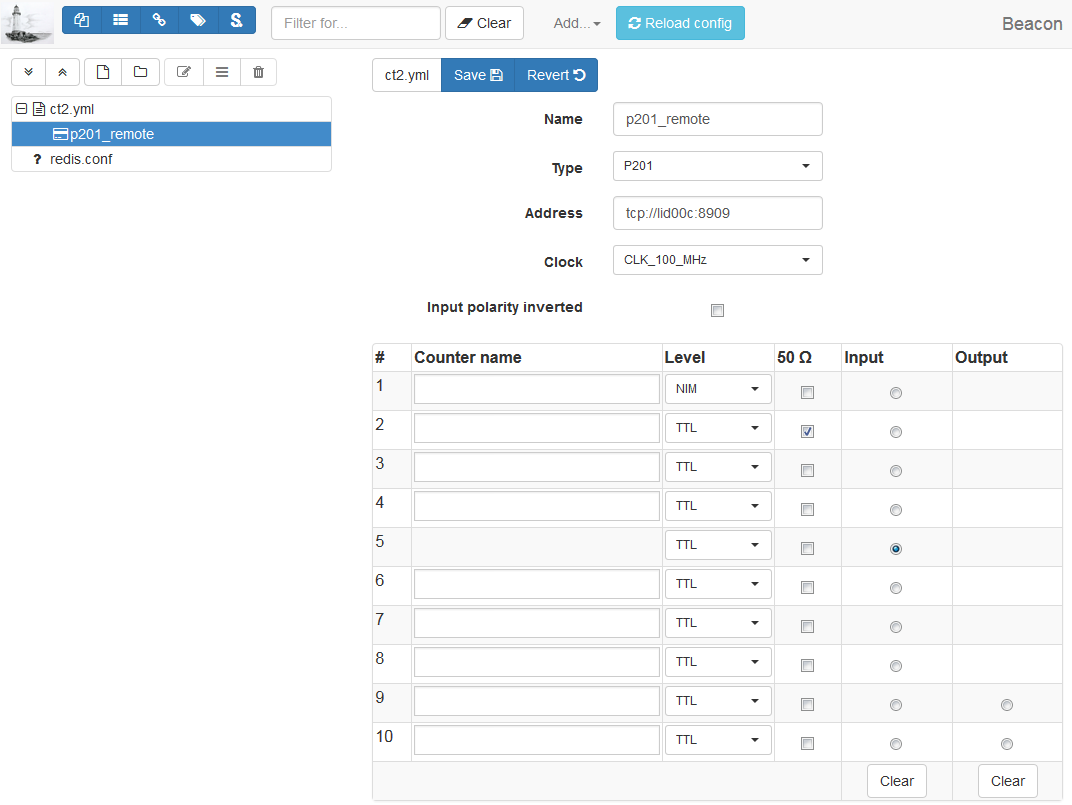This screenshot has width=1072, height=805.
Task: Click the Filter for... search field
Action: [x=356, y=23]
